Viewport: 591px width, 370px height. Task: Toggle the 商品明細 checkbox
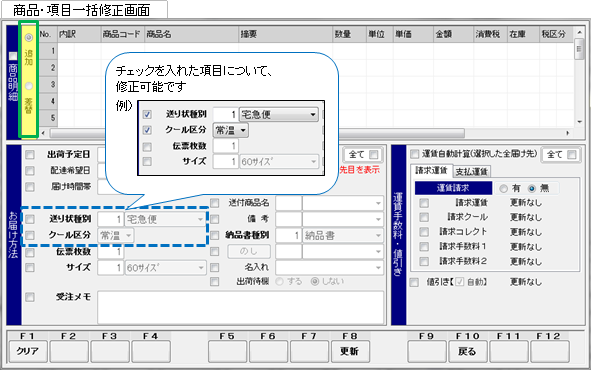[13, 56]
